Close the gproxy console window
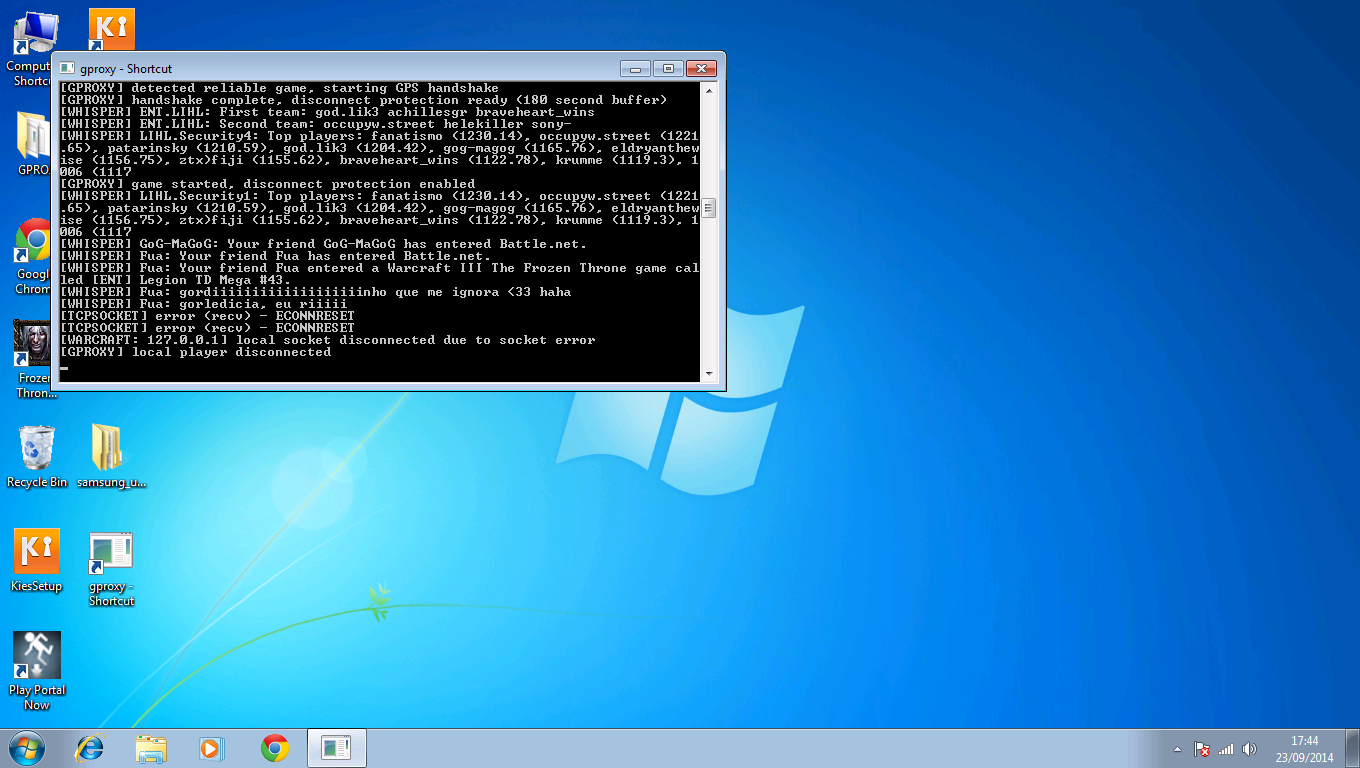1360x768 pixels. pos(702,69)
